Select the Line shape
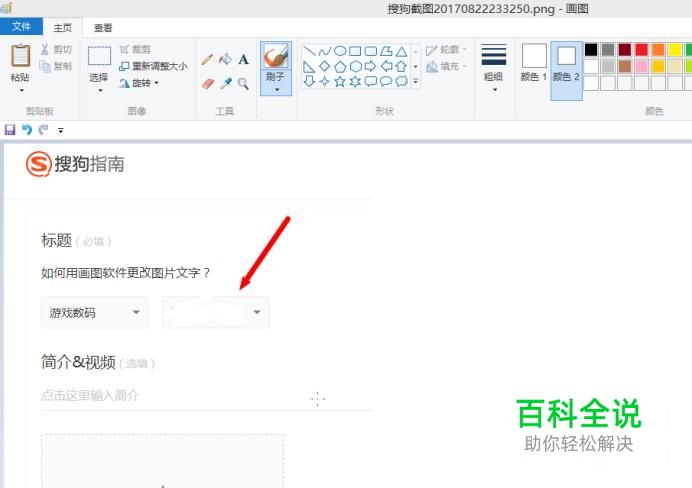 tap(309, 51)
